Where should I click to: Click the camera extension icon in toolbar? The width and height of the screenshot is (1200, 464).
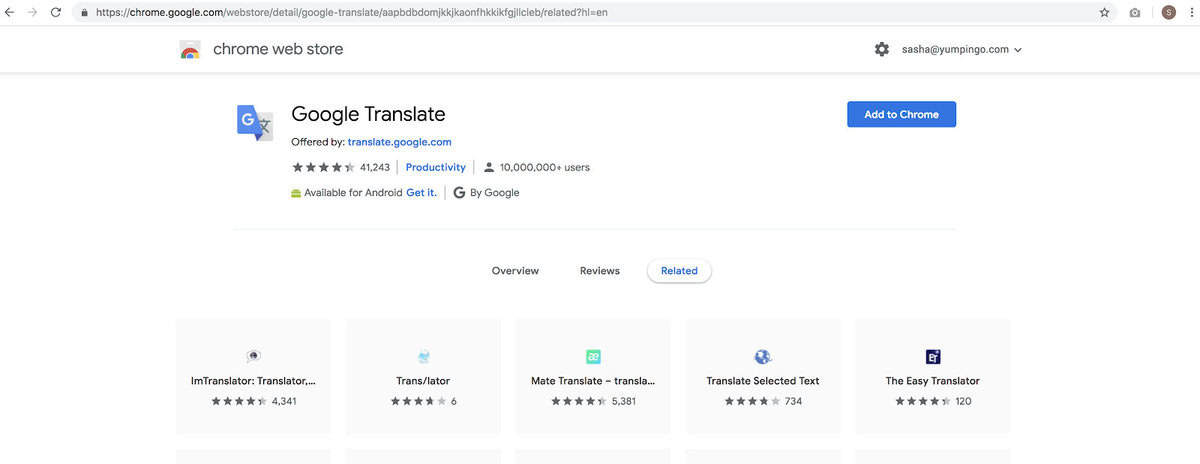pyautogui.click(x=1135, y=13)
